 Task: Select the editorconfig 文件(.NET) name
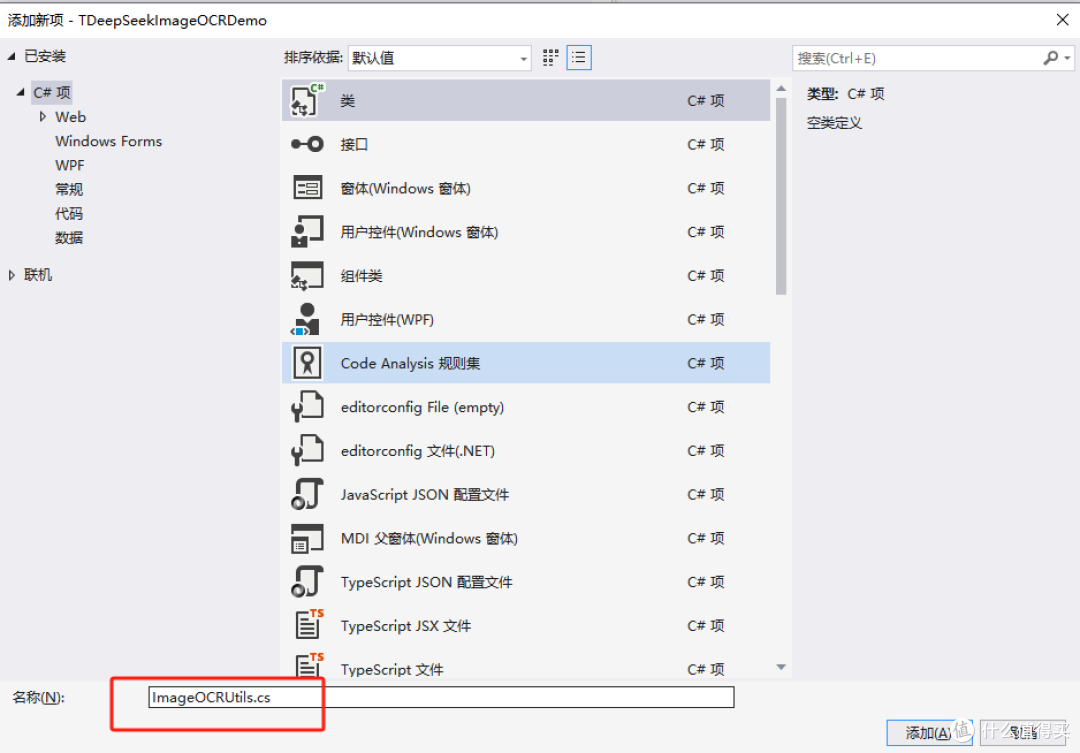click(418, 451)
